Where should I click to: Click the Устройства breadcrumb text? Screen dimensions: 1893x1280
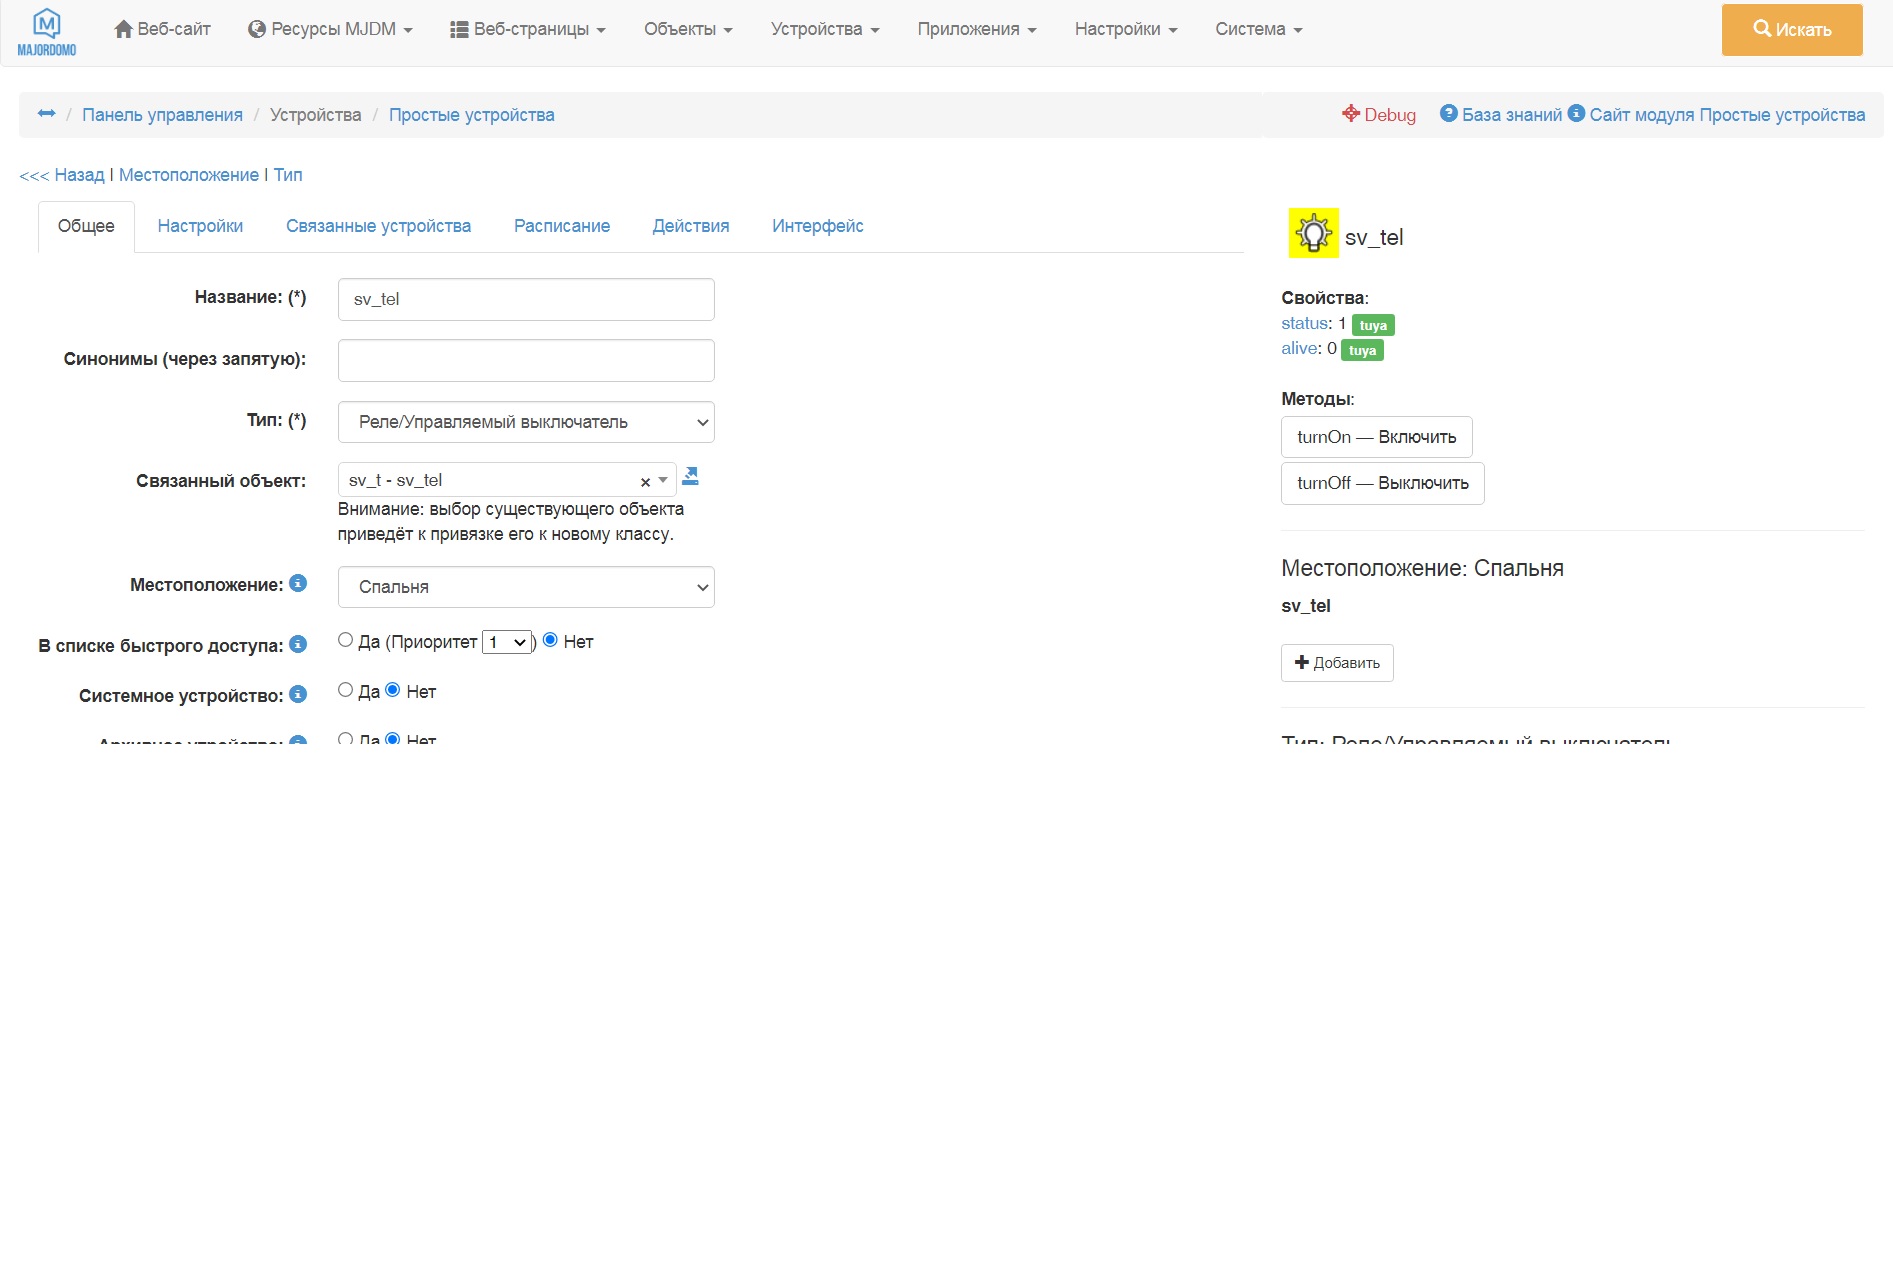(x=316, y=115)
